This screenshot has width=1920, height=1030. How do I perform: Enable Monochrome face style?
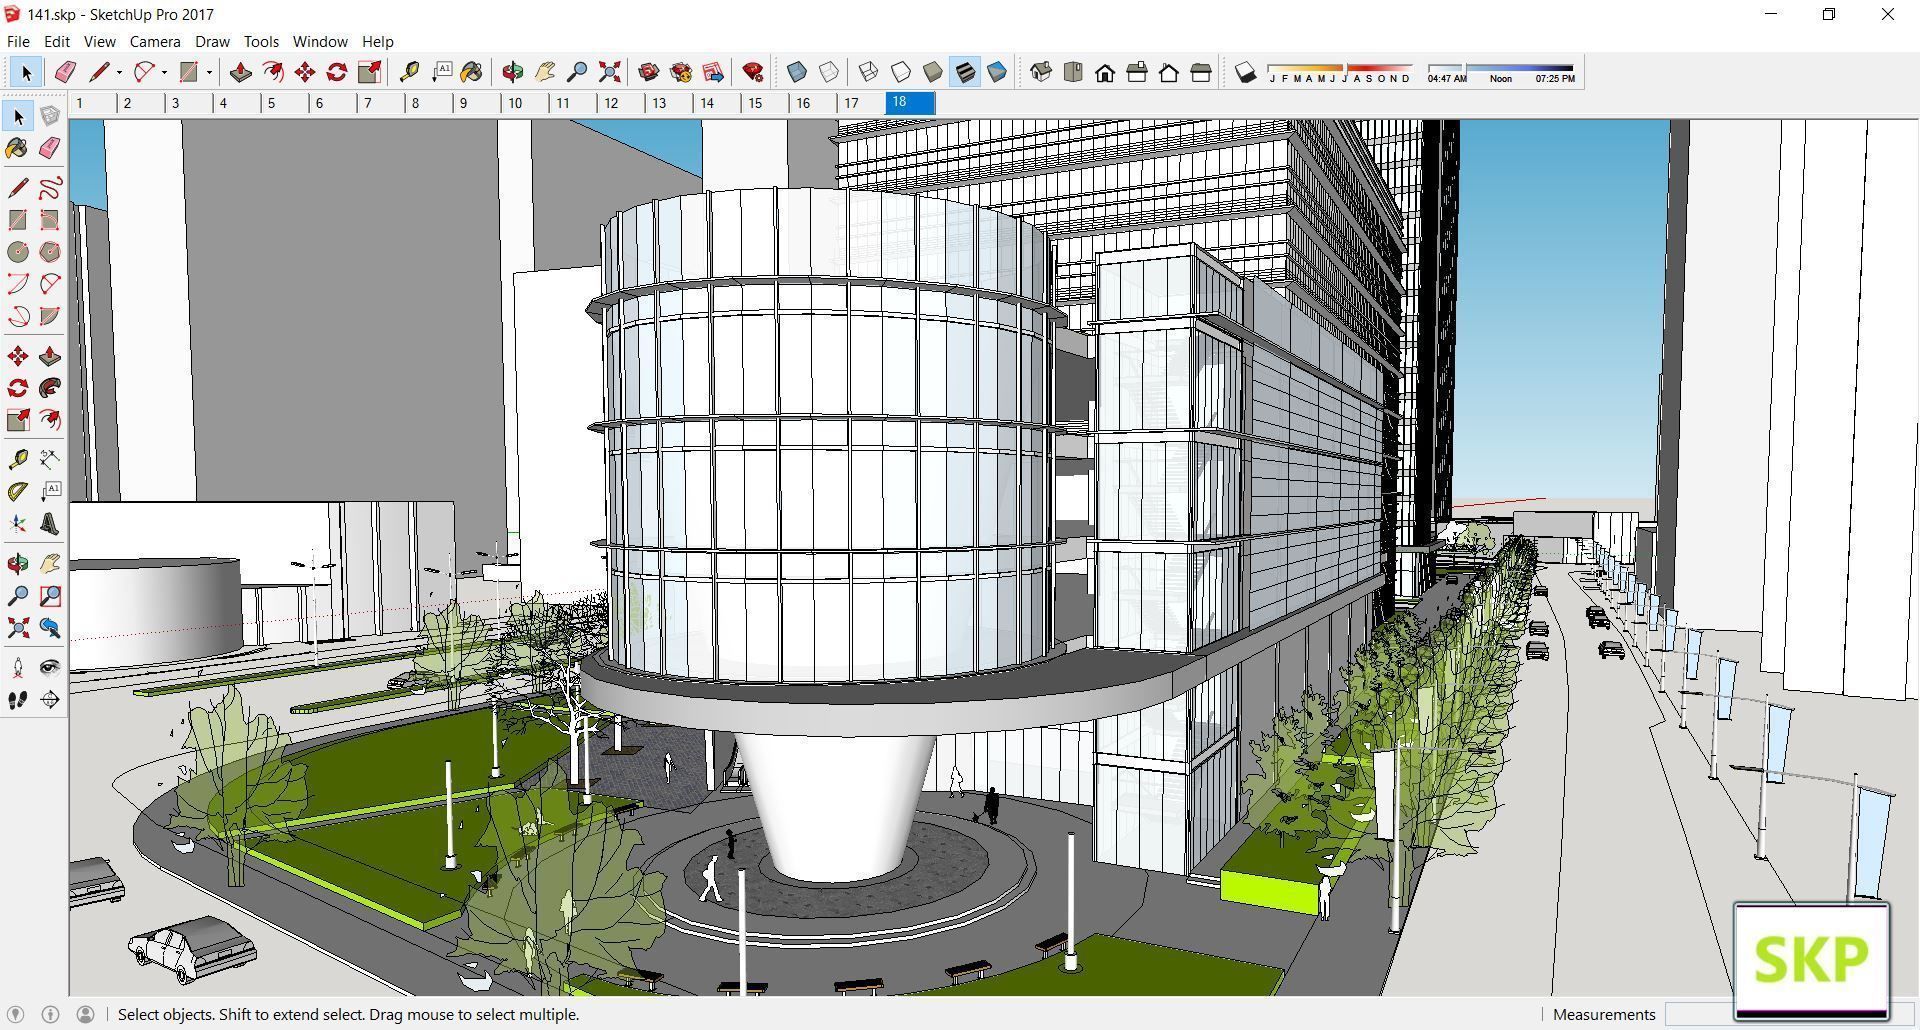(997, 72)
